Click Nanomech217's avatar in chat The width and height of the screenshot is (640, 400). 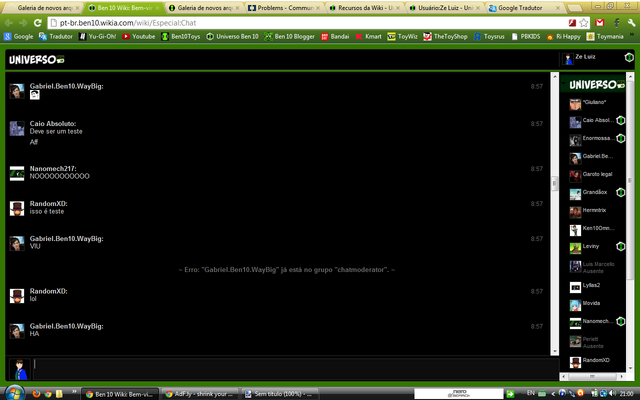[x=17, y=173]
